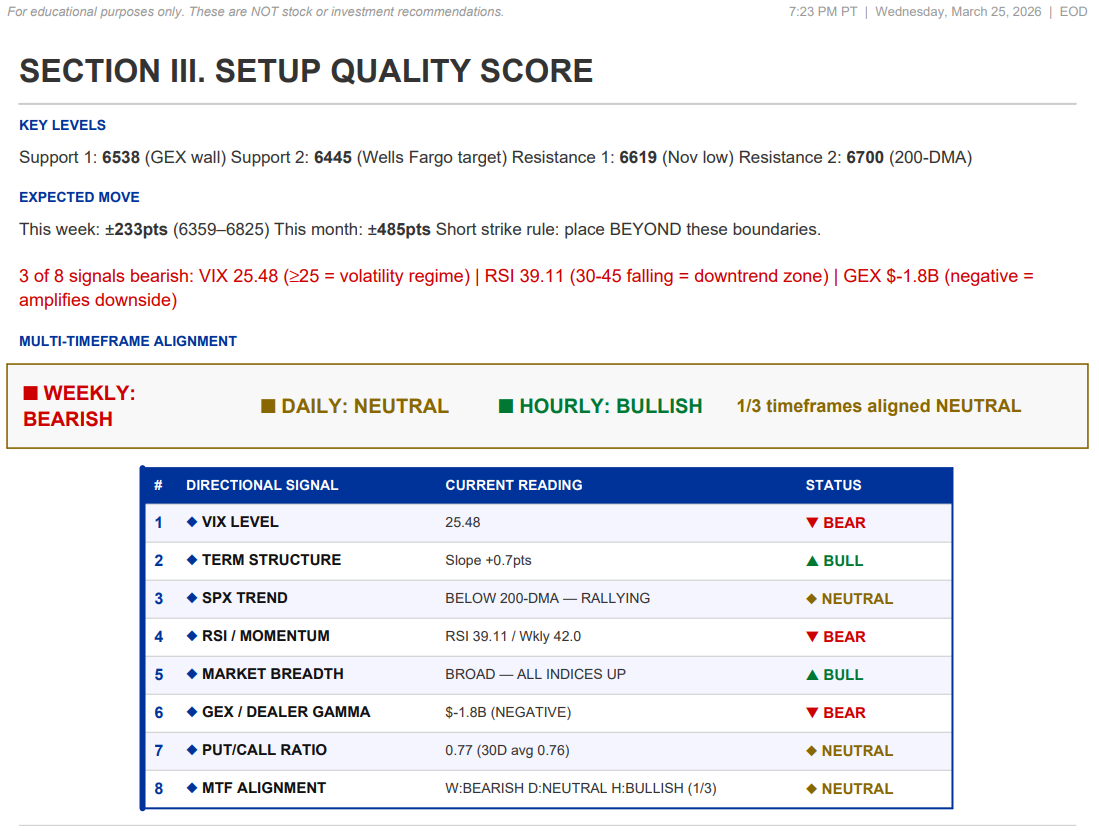Image resolution: width=1099 pixels, height=831 pixels.
Task: Click the red bear arrow for GEX / DEALER GAMMA
Action: pos(813,713)
